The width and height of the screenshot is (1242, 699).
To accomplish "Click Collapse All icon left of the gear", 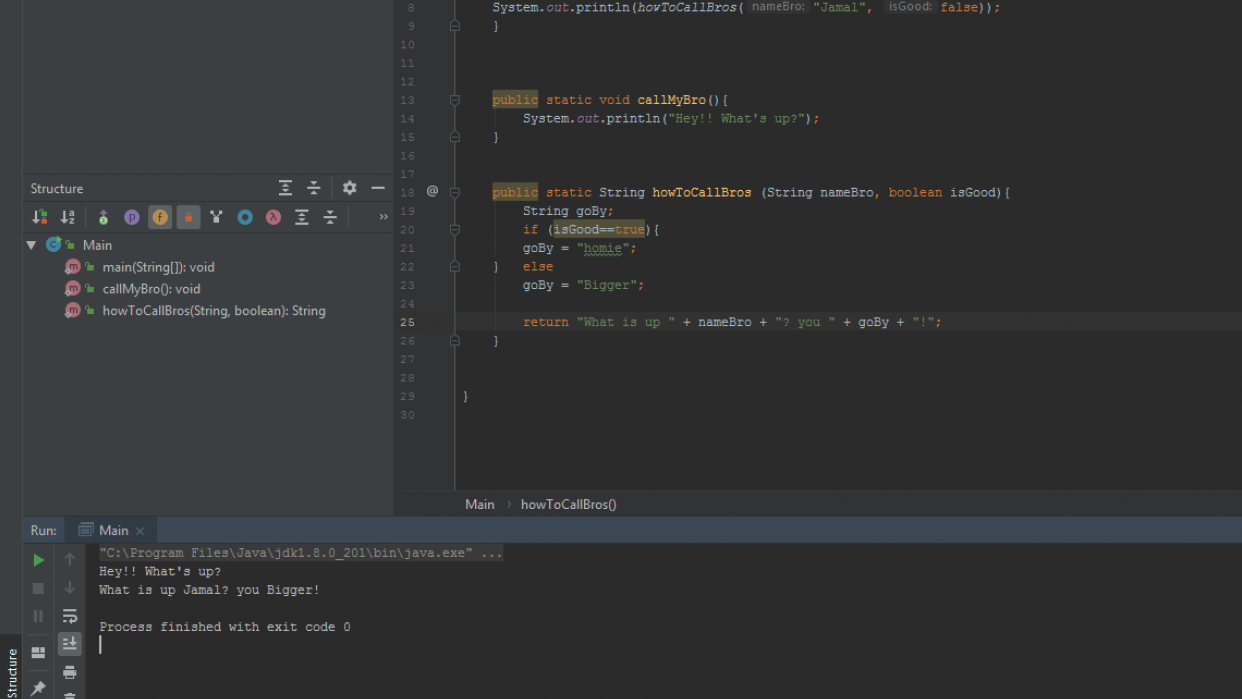I will [313, 188].
